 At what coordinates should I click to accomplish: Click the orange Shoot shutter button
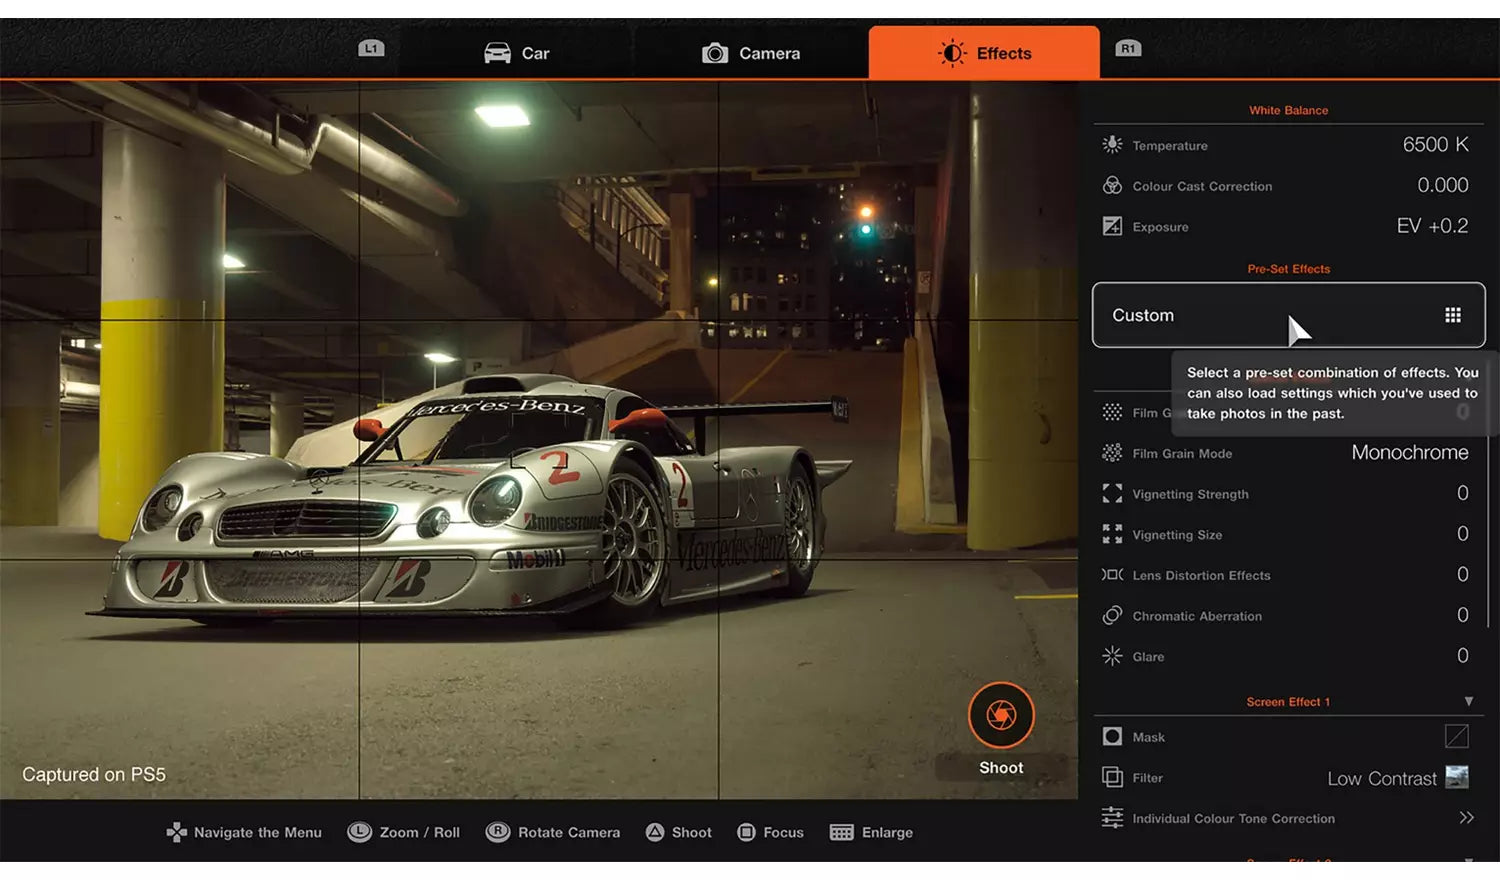click(1001, 715)
